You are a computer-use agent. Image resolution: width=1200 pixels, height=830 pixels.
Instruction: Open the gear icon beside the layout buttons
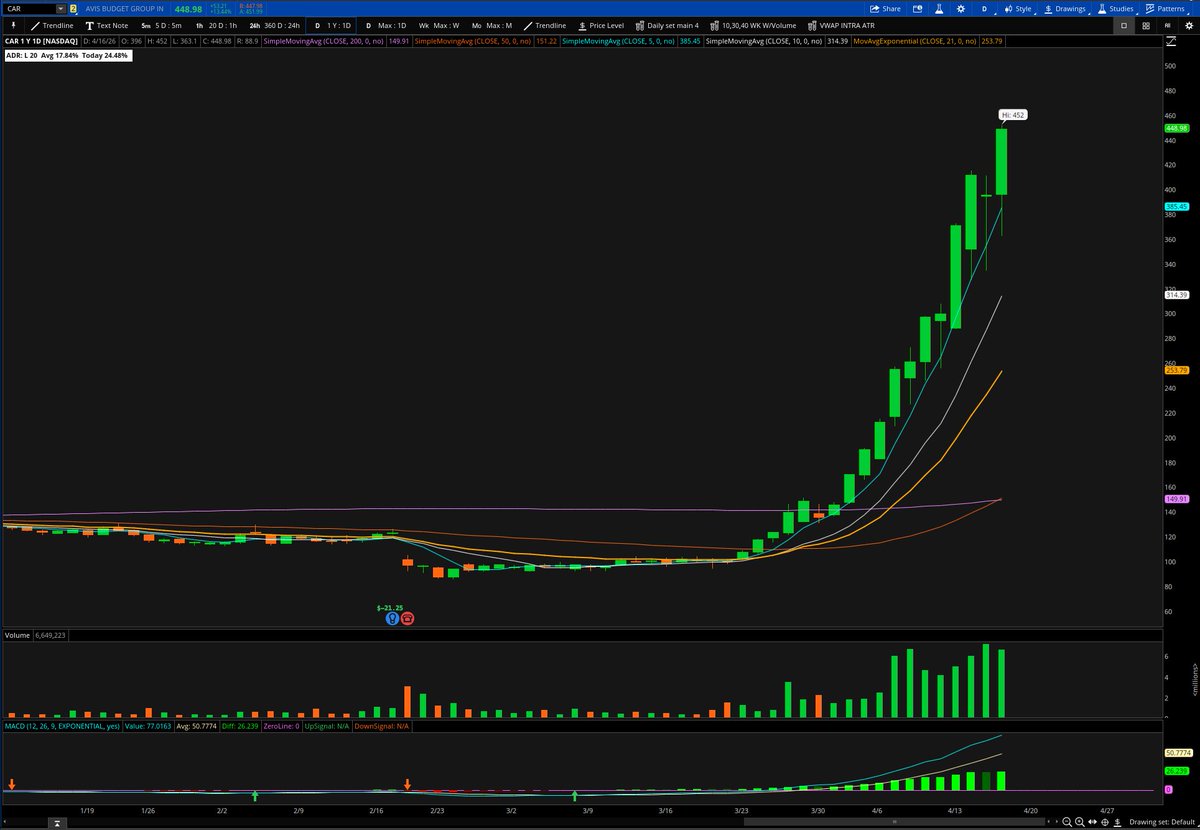pos(1189,26)
